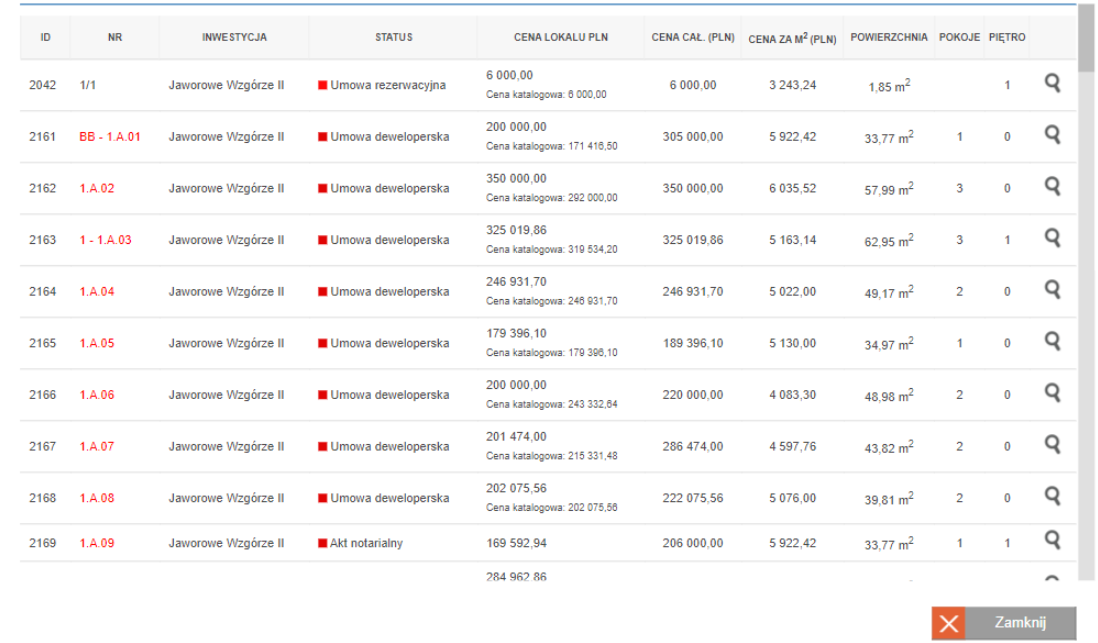Open details magnifier for row 2166
This screenshot has height=643, width=1098.
[1052, 394]
